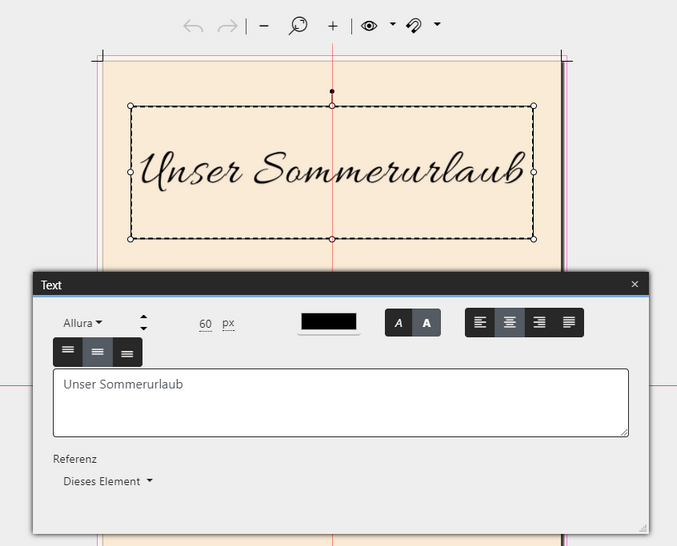Align text to the left

pos(480,322)
